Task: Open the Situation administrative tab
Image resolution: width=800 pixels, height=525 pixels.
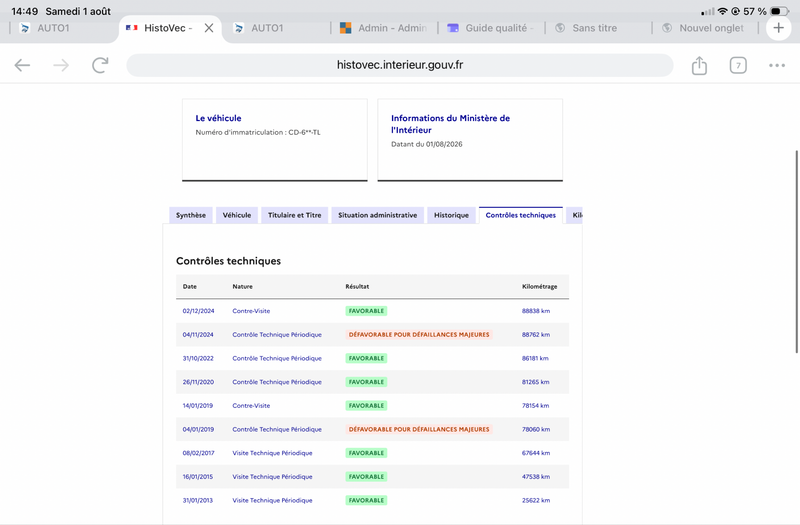Action: tap(378, 215)
